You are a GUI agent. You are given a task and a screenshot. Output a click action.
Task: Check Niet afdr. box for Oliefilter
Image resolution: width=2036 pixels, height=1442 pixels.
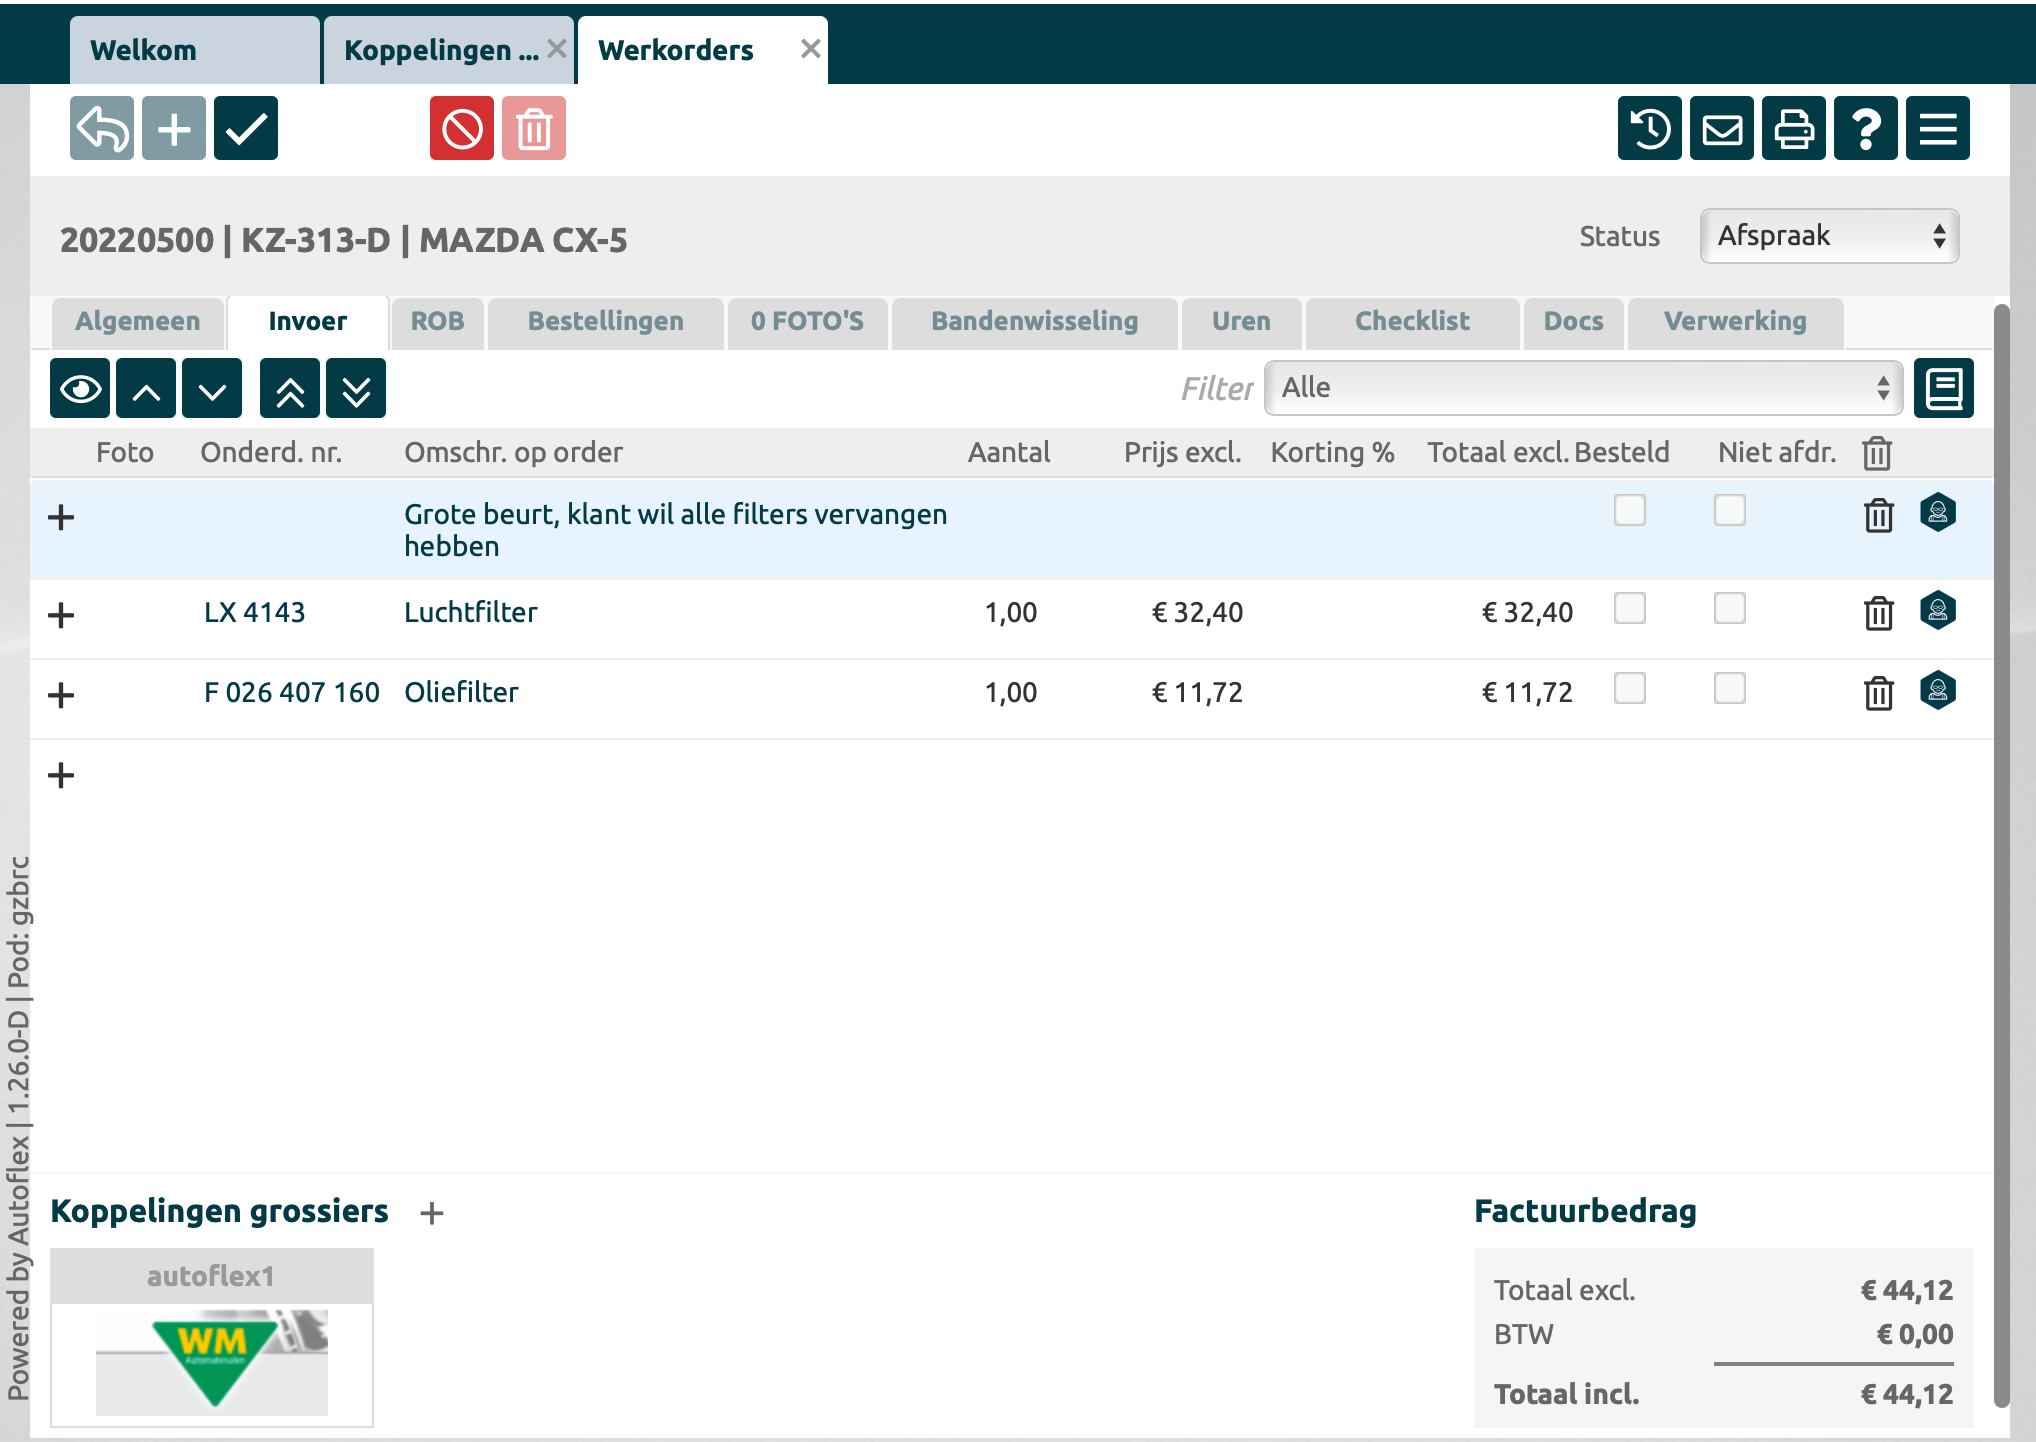click(x=1729, y=689)
